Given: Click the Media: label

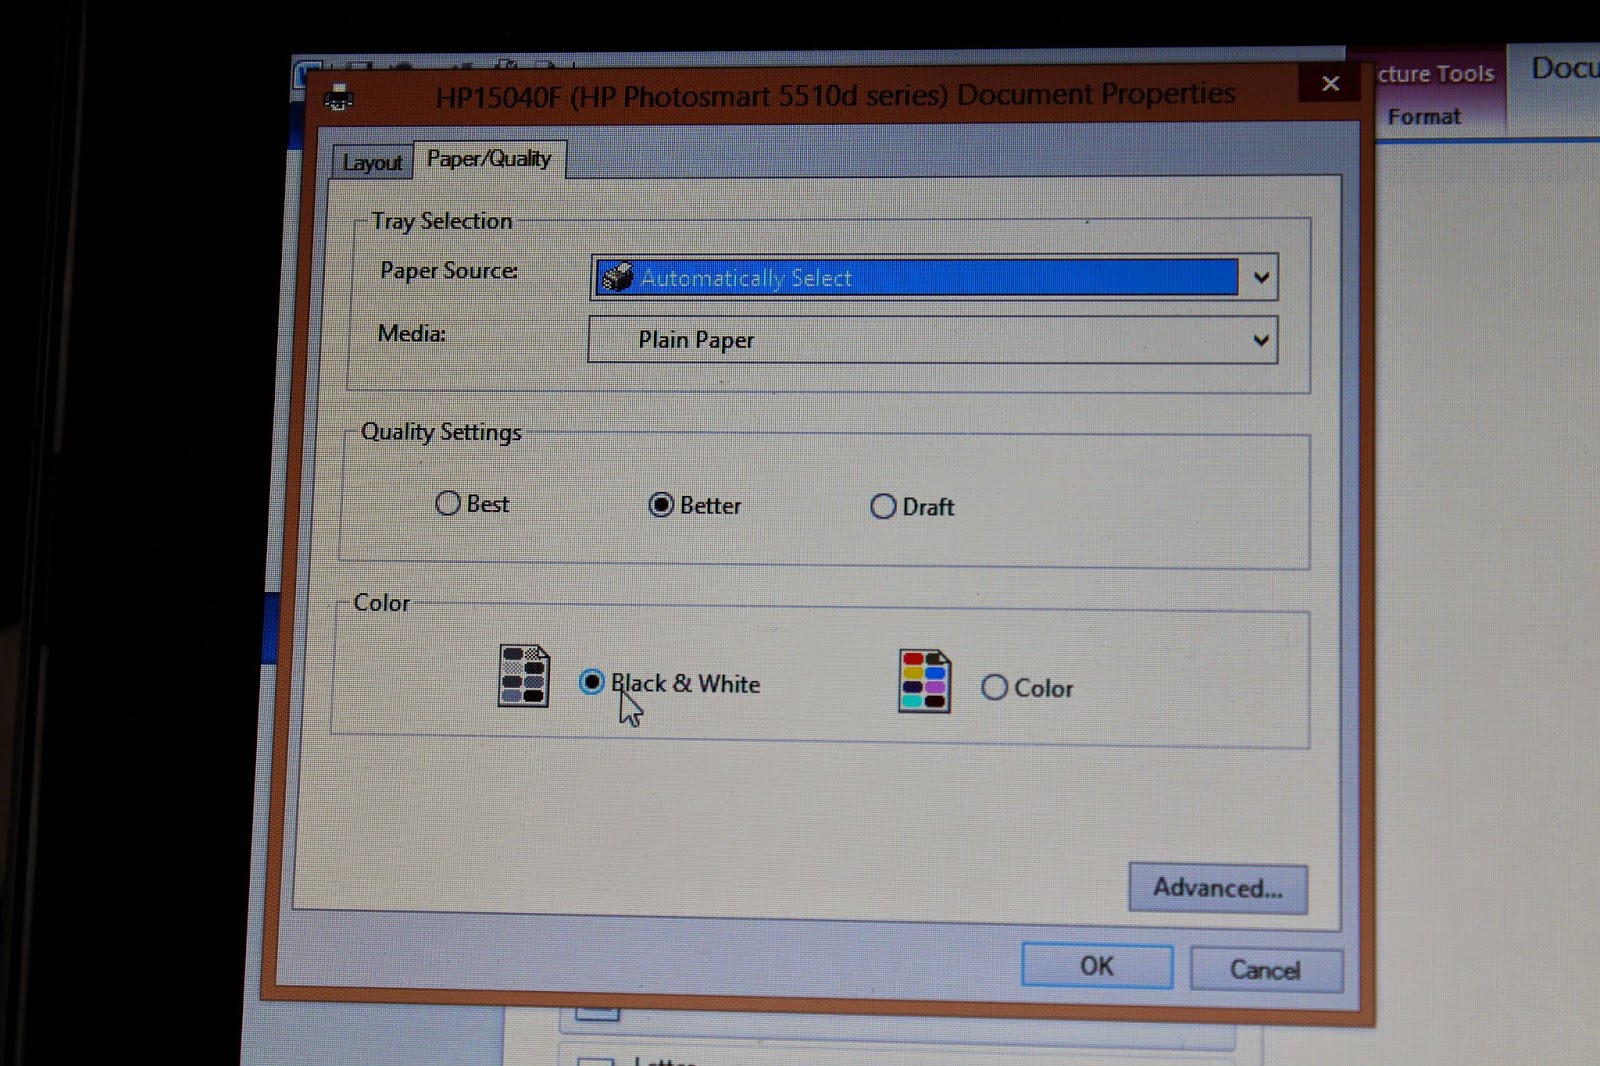Looking at the screenshot, I should 412,334.
